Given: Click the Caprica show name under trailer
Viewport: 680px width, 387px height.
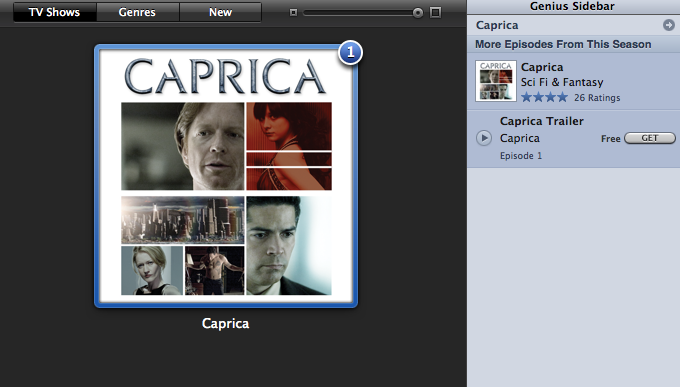Looking at the screenshot, I should pyautogui.click(x=520, y=138).
